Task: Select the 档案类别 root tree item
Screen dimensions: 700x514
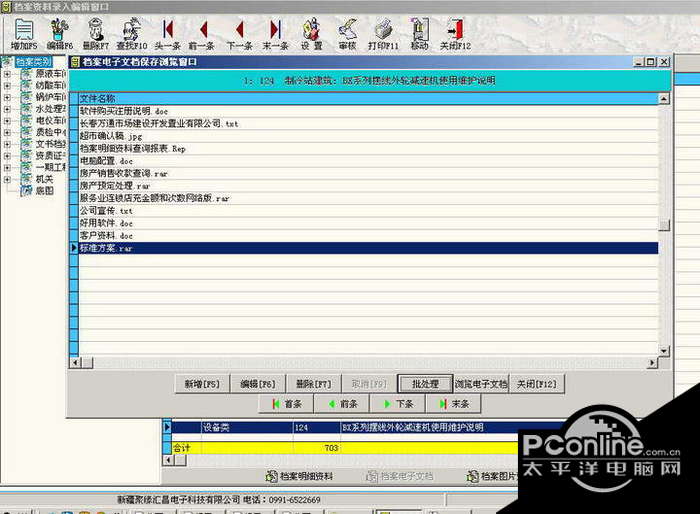Action: pyautogui.click(x=33, y=62)
